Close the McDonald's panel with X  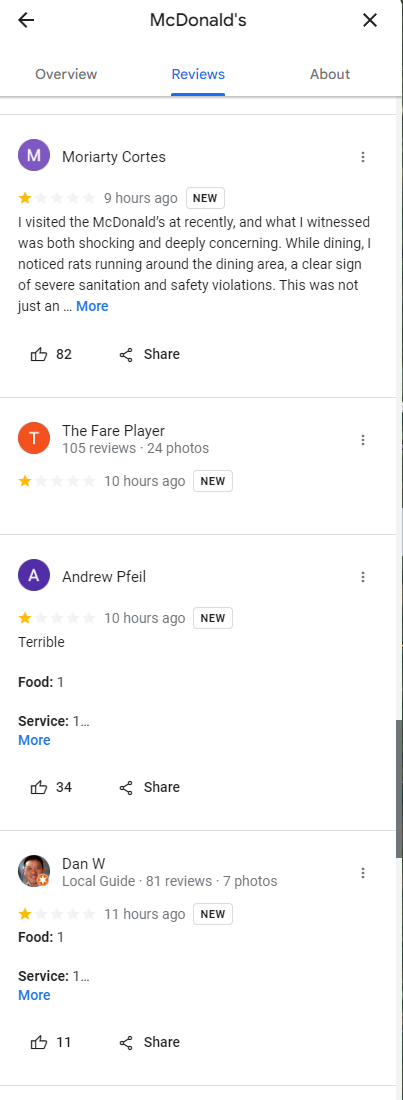pos(370,20)
